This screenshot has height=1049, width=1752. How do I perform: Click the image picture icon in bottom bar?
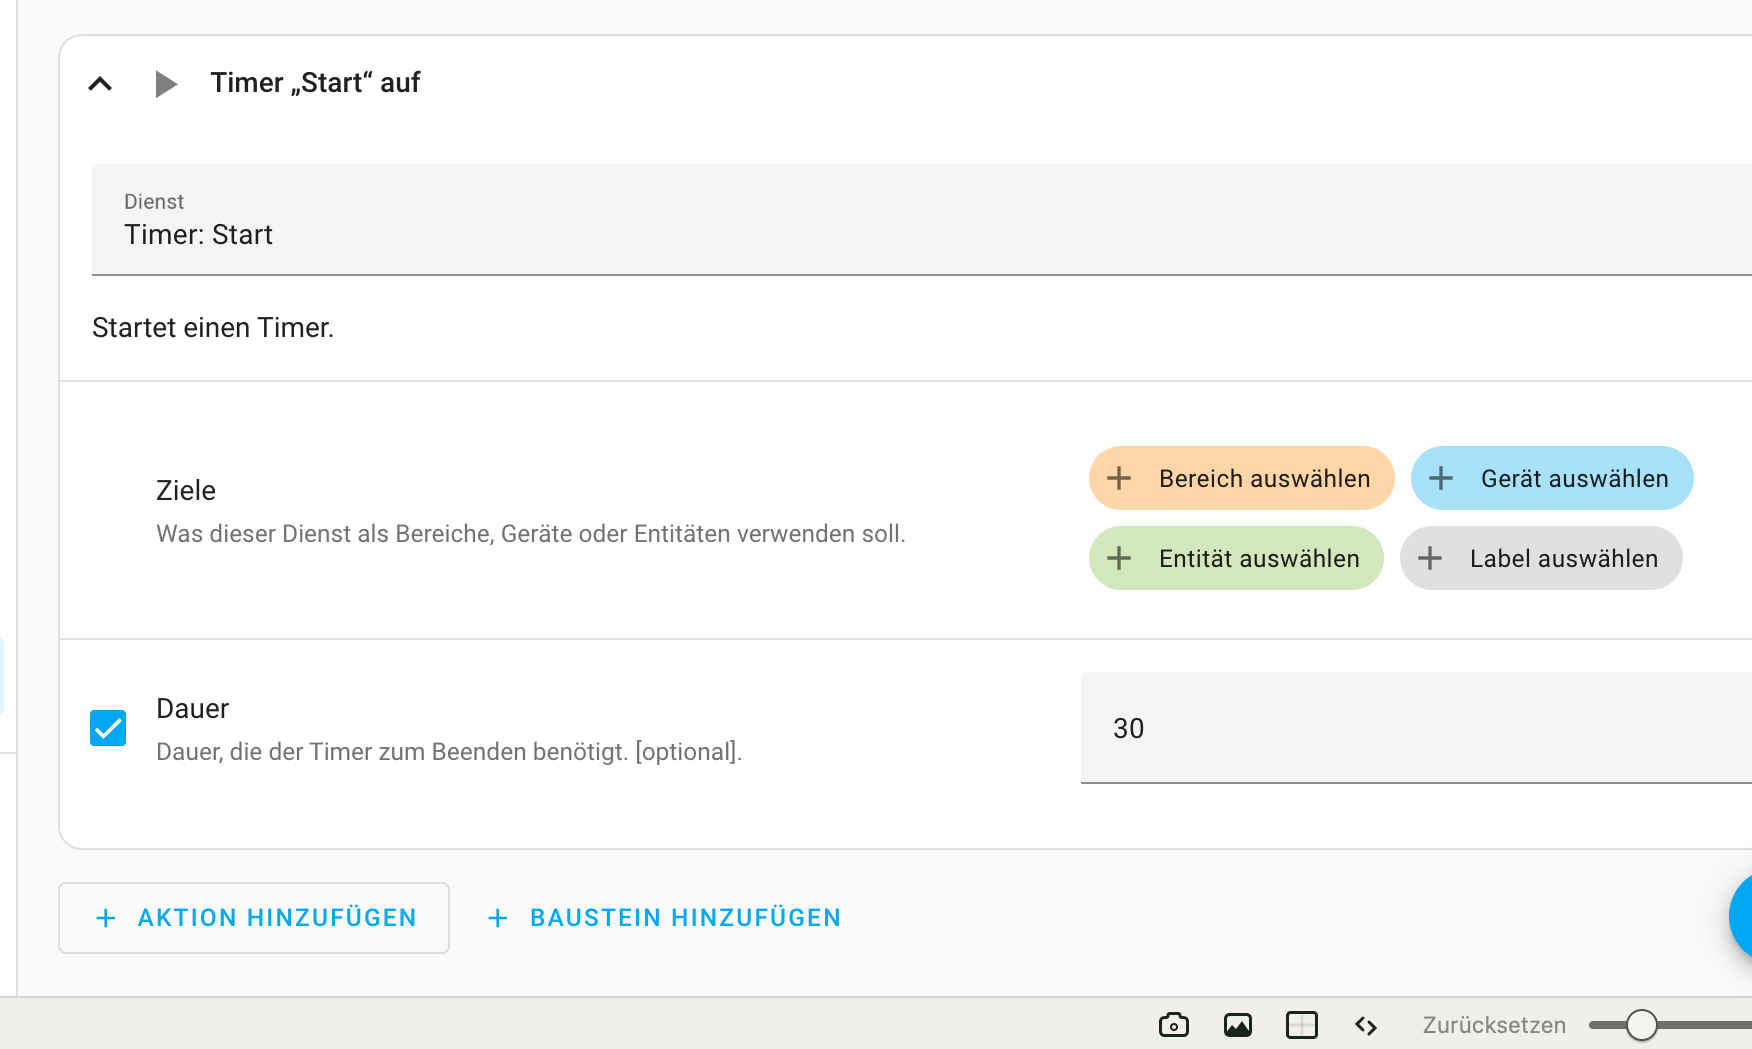[1238, 1025]
